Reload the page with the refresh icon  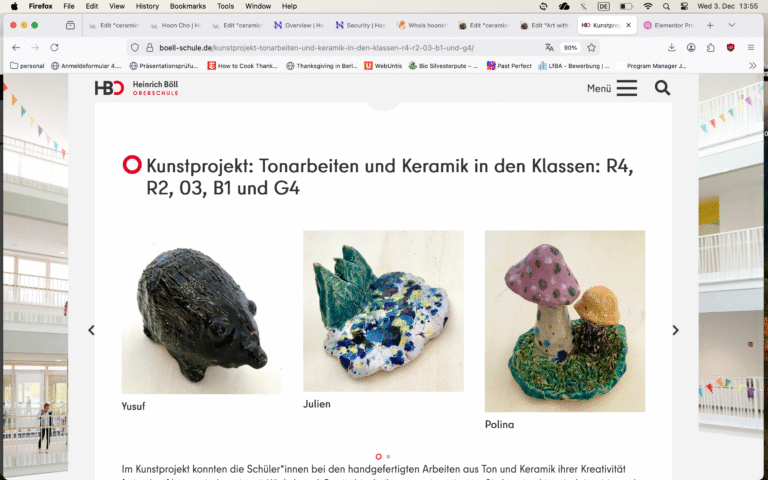54,48
